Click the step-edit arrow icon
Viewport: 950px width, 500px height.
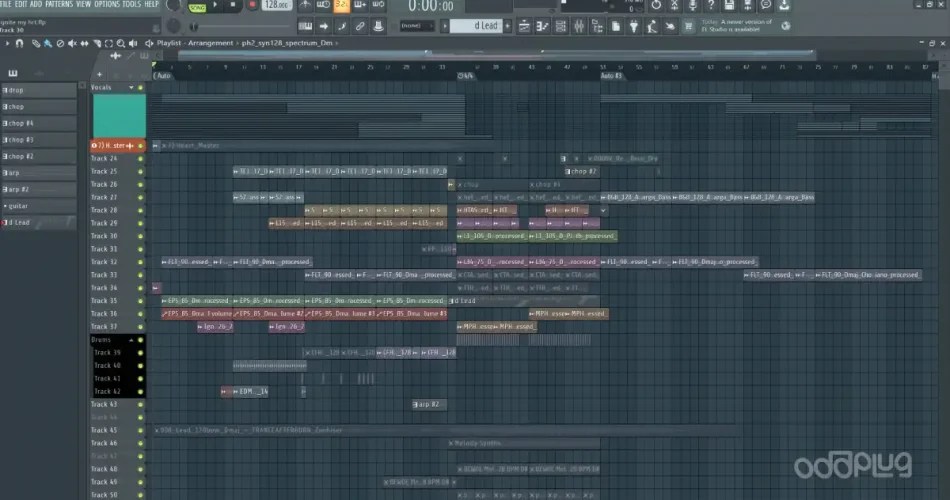point(324,26)
